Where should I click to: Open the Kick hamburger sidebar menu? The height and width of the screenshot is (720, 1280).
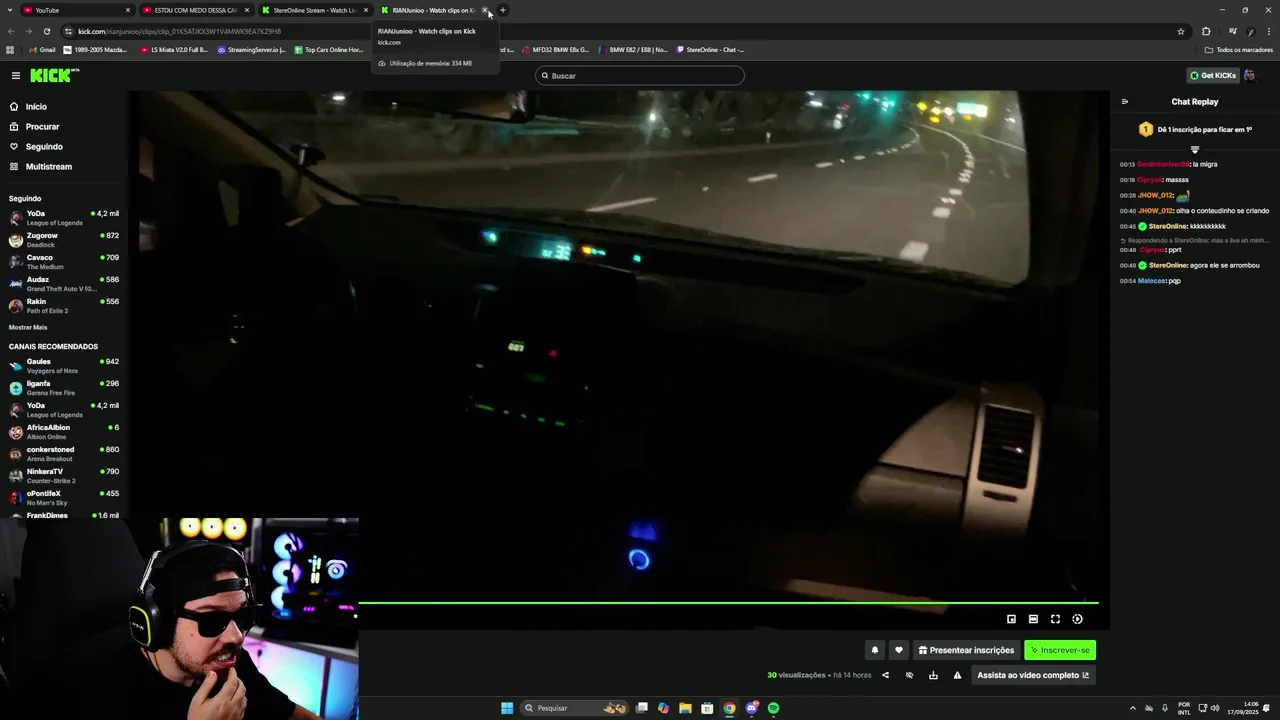15,76
